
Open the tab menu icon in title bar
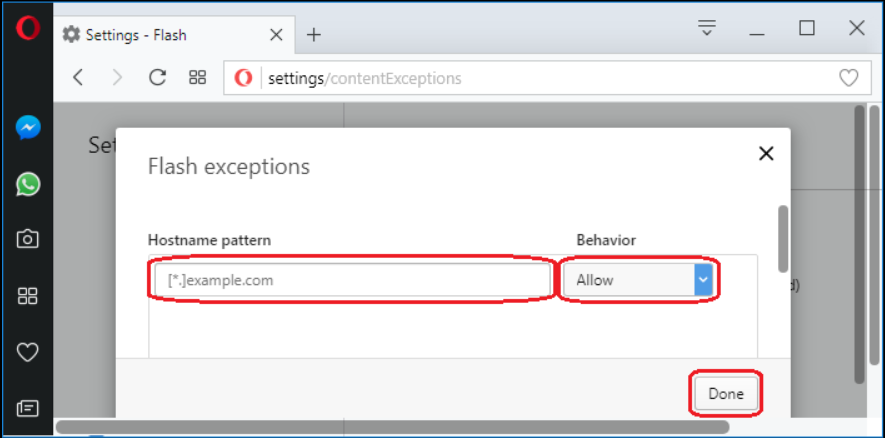[707, 28]
